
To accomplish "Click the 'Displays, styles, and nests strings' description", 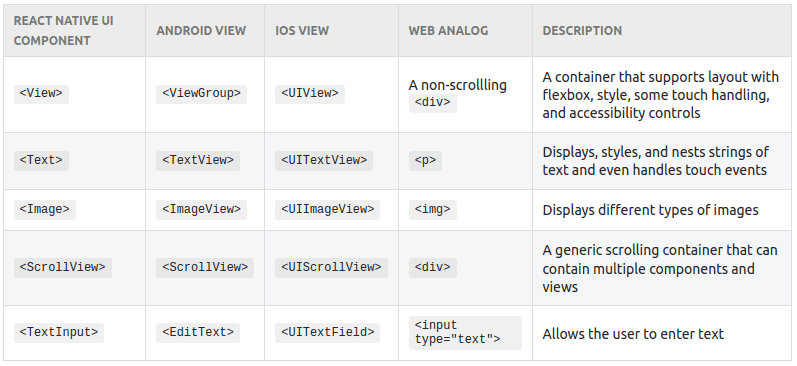I will (655, 161).
